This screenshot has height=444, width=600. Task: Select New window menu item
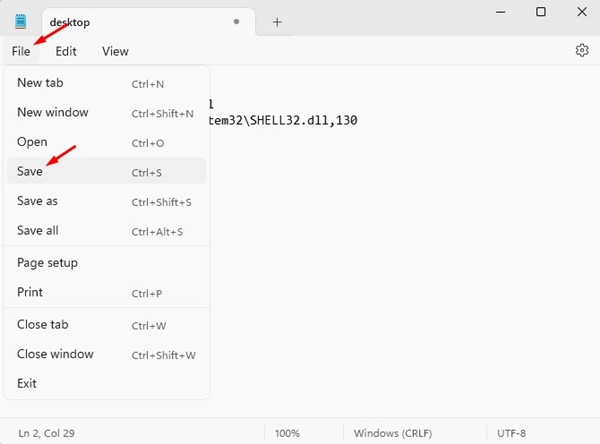pyautogui.click(x=106, y=113)
